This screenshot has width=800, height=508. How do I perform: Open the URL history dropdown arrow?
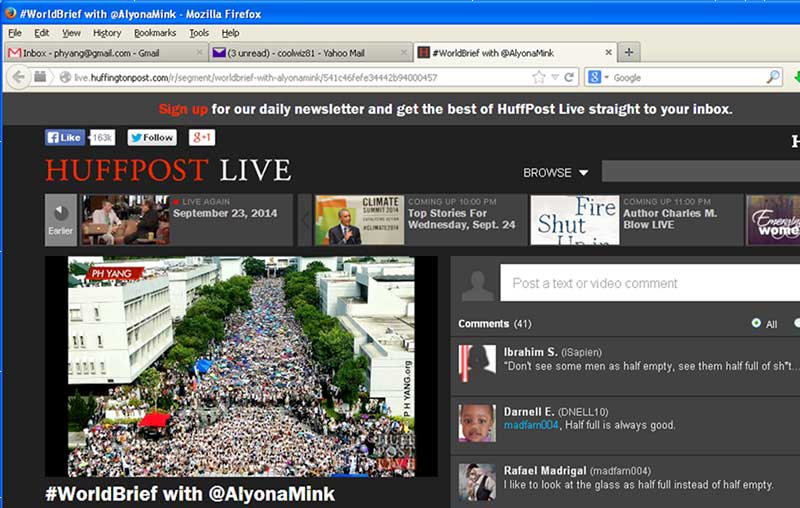point(555,78)
